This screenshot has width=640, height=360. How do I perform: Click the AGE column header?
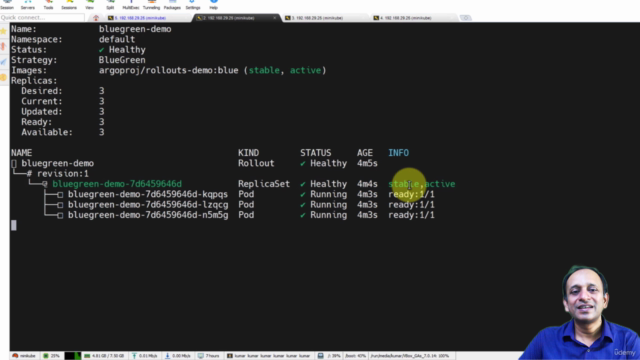pyautogui.click(x=365, y=153)
